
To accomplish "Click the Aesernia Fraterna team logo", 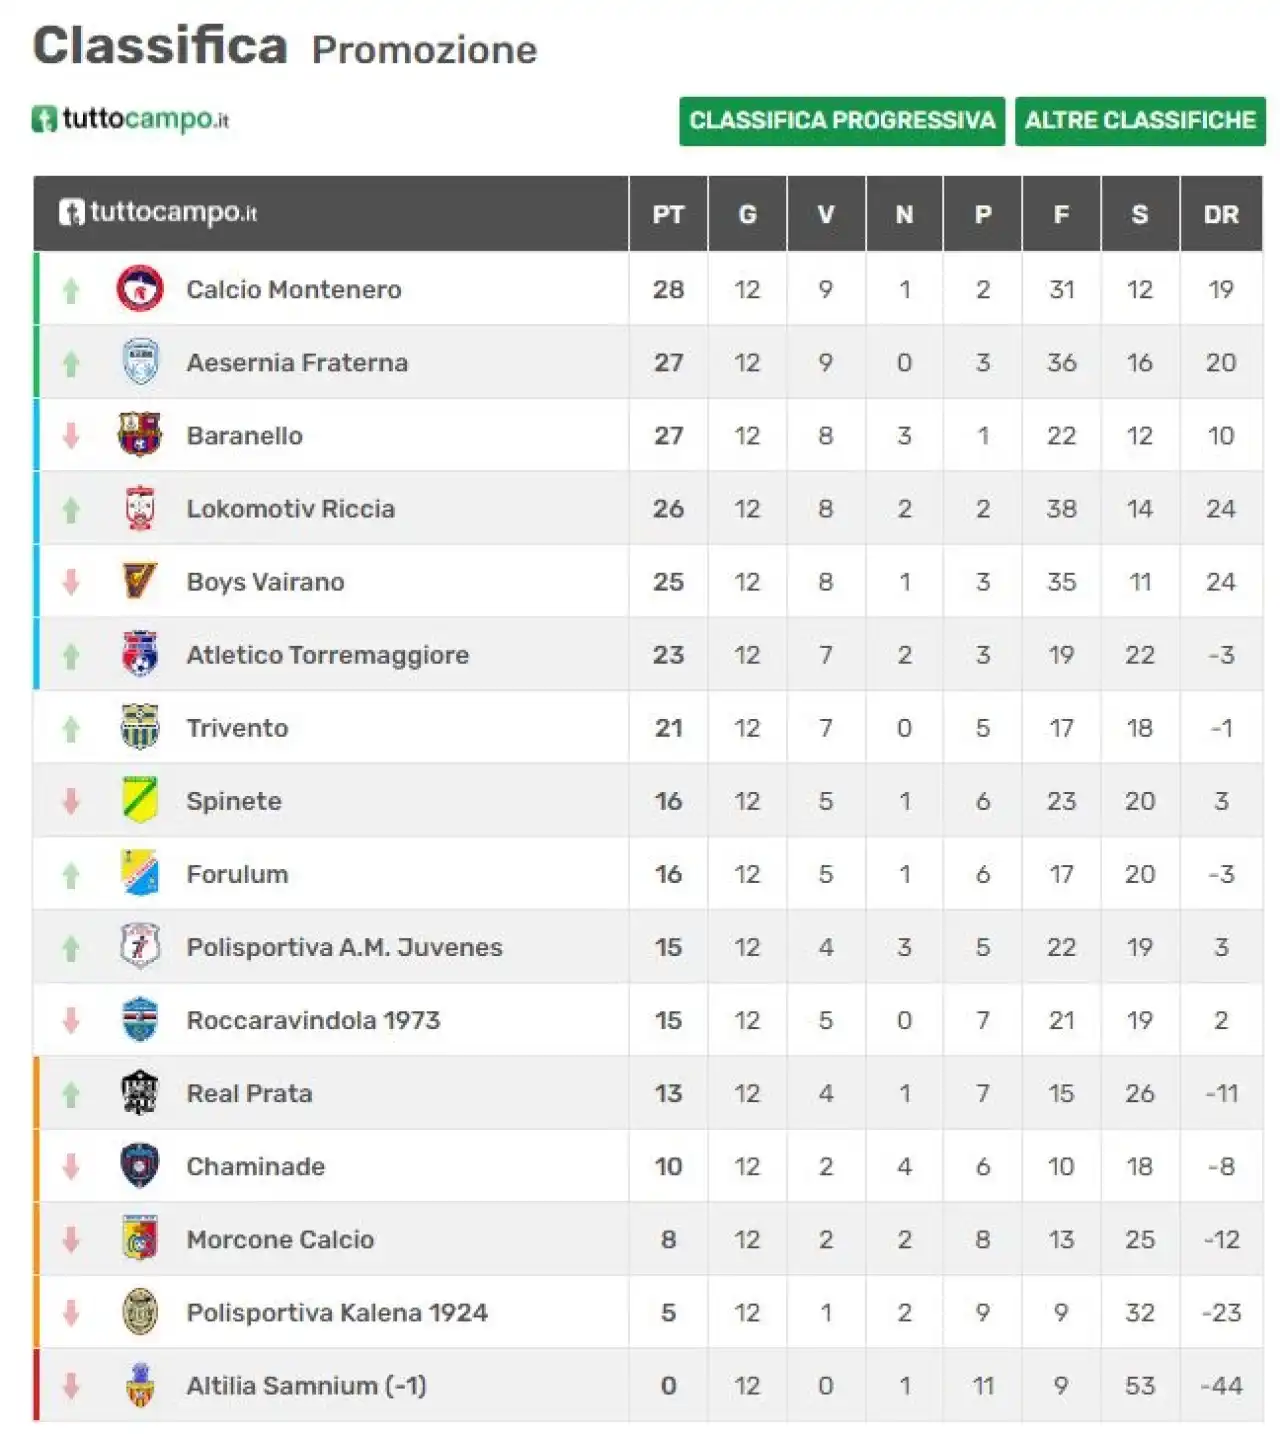I will coord(140,362).
